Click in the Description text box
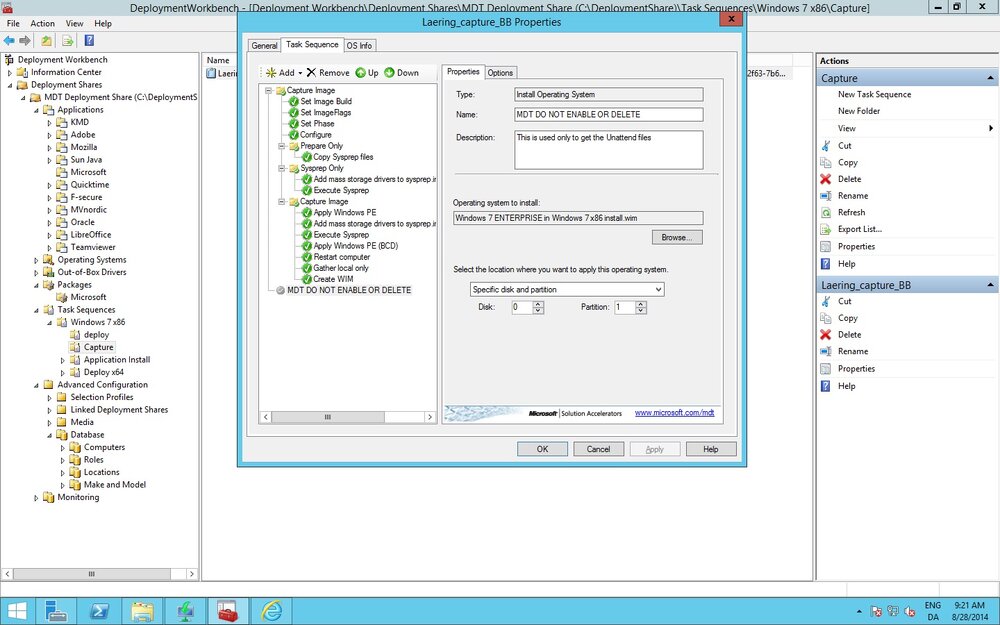Viewport: 1000px width, 625px height. tap(608, 150)
